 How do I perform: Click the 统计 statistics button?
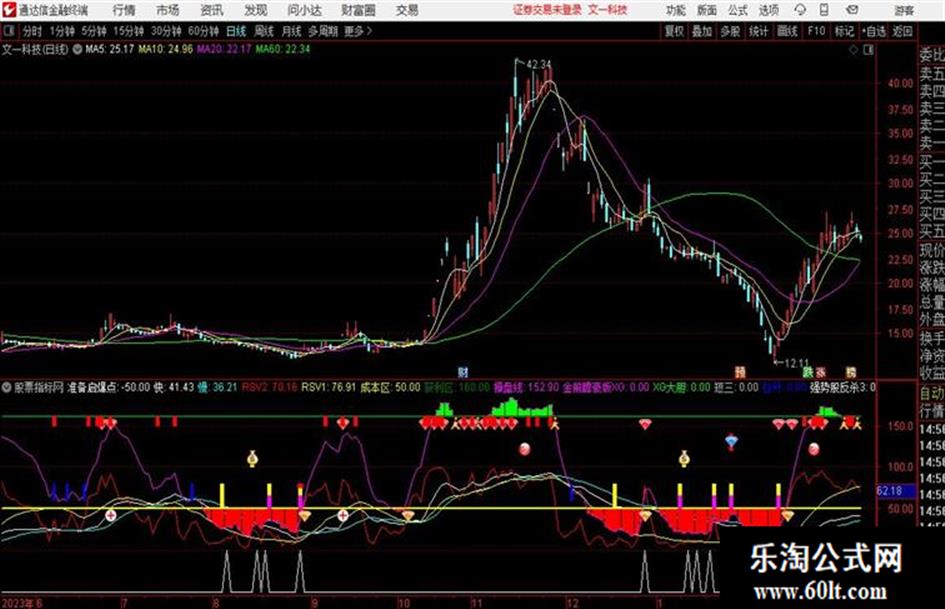coord(759,31)
